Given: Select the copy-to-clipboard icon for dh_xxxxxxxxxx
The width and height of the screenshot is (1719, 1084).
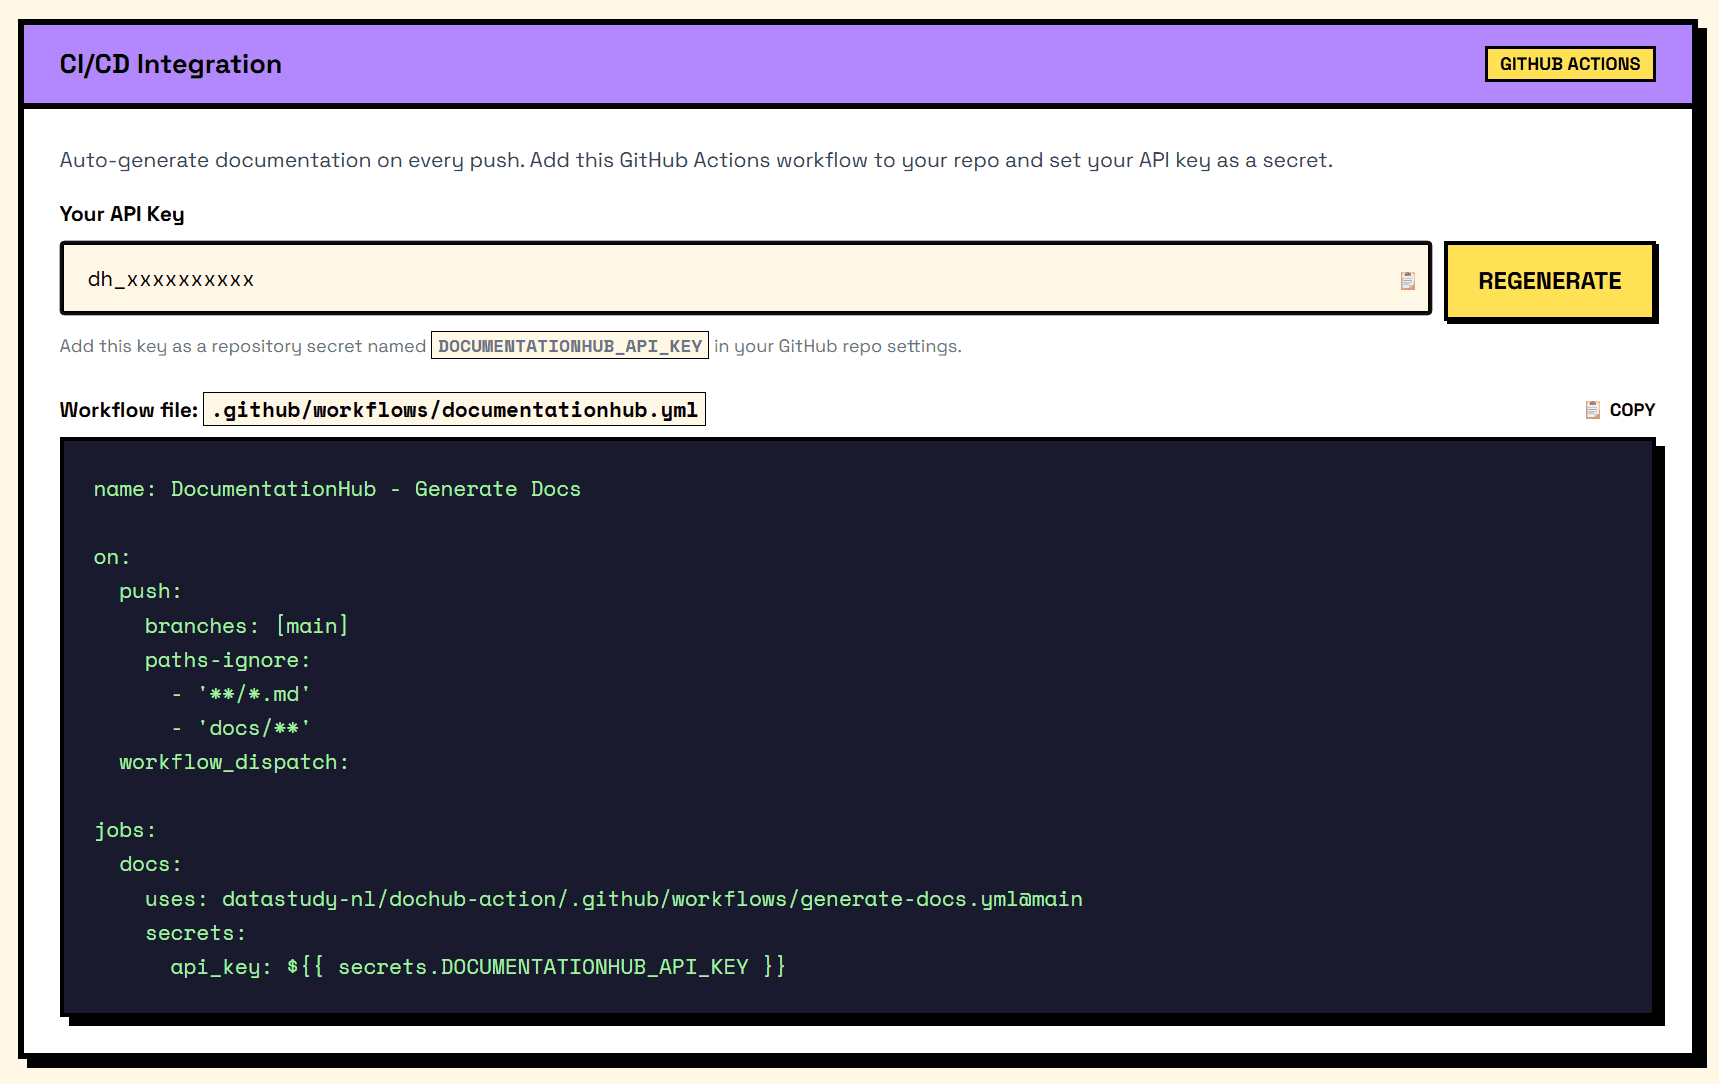Looking at the screenshot, I should coord(1408,280).
